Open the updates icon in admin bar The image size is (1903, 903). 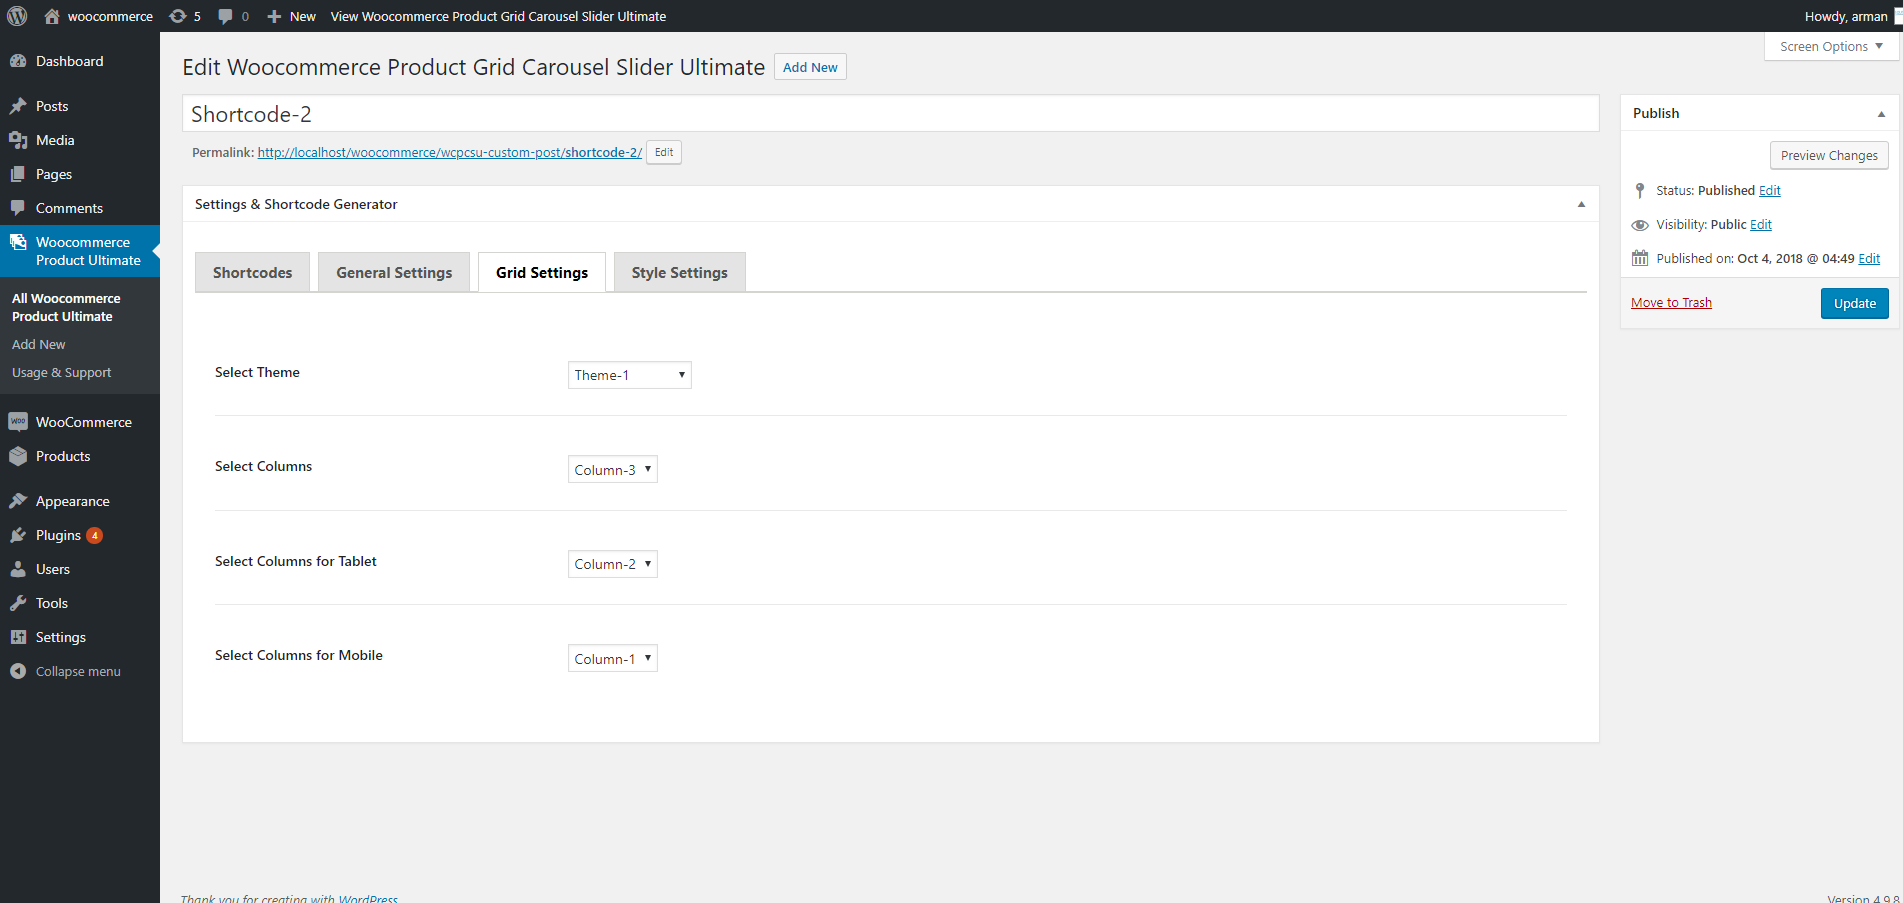coord(184,16)
